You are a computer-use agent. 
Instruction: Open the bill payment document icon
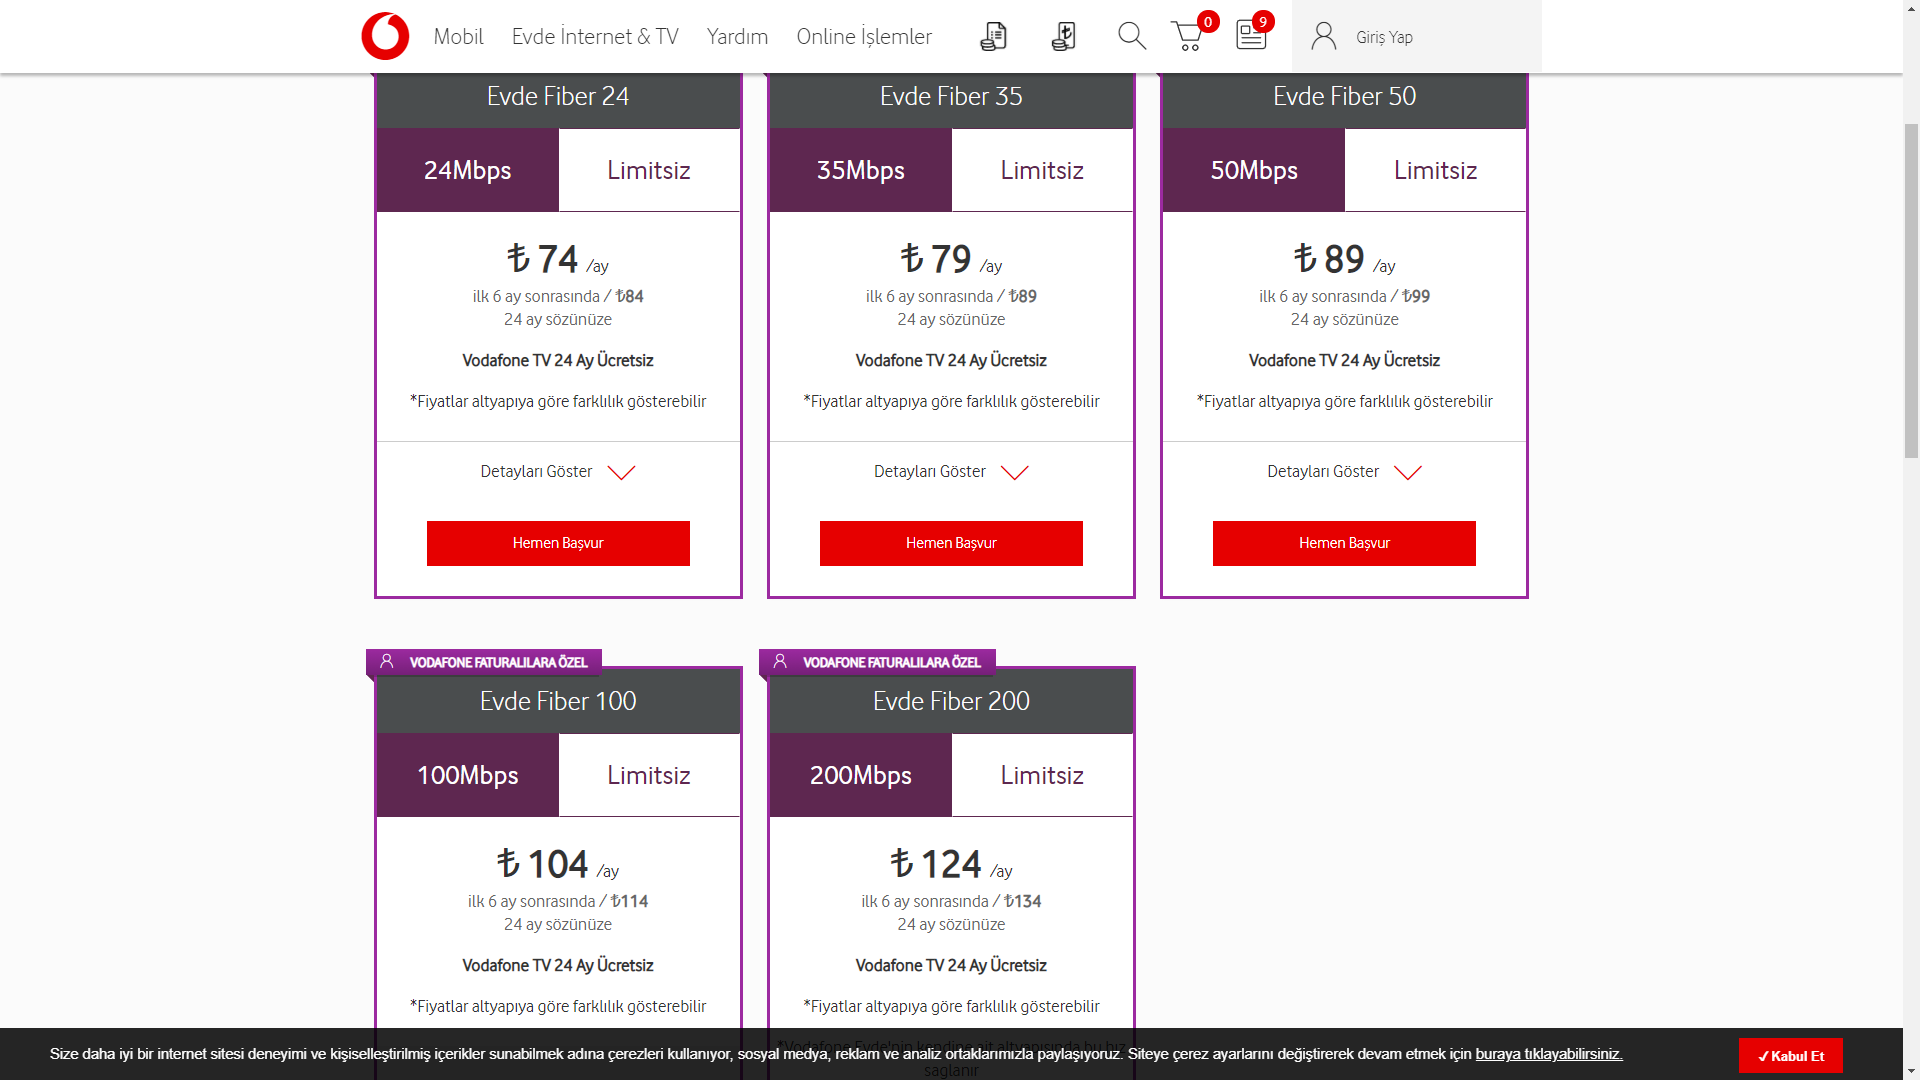coord(993,37)
